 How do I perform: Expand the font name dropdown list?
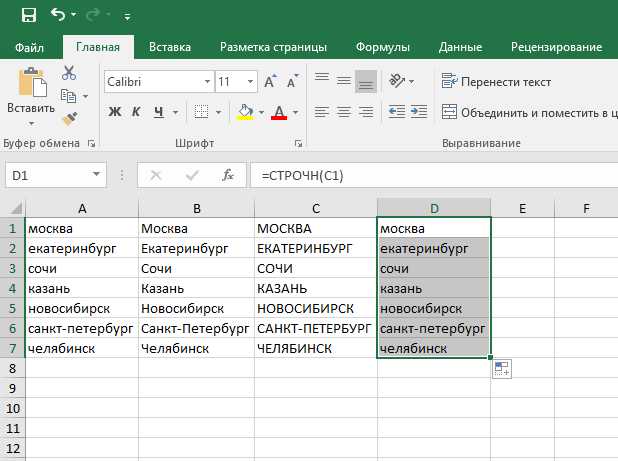click(207, 82)
